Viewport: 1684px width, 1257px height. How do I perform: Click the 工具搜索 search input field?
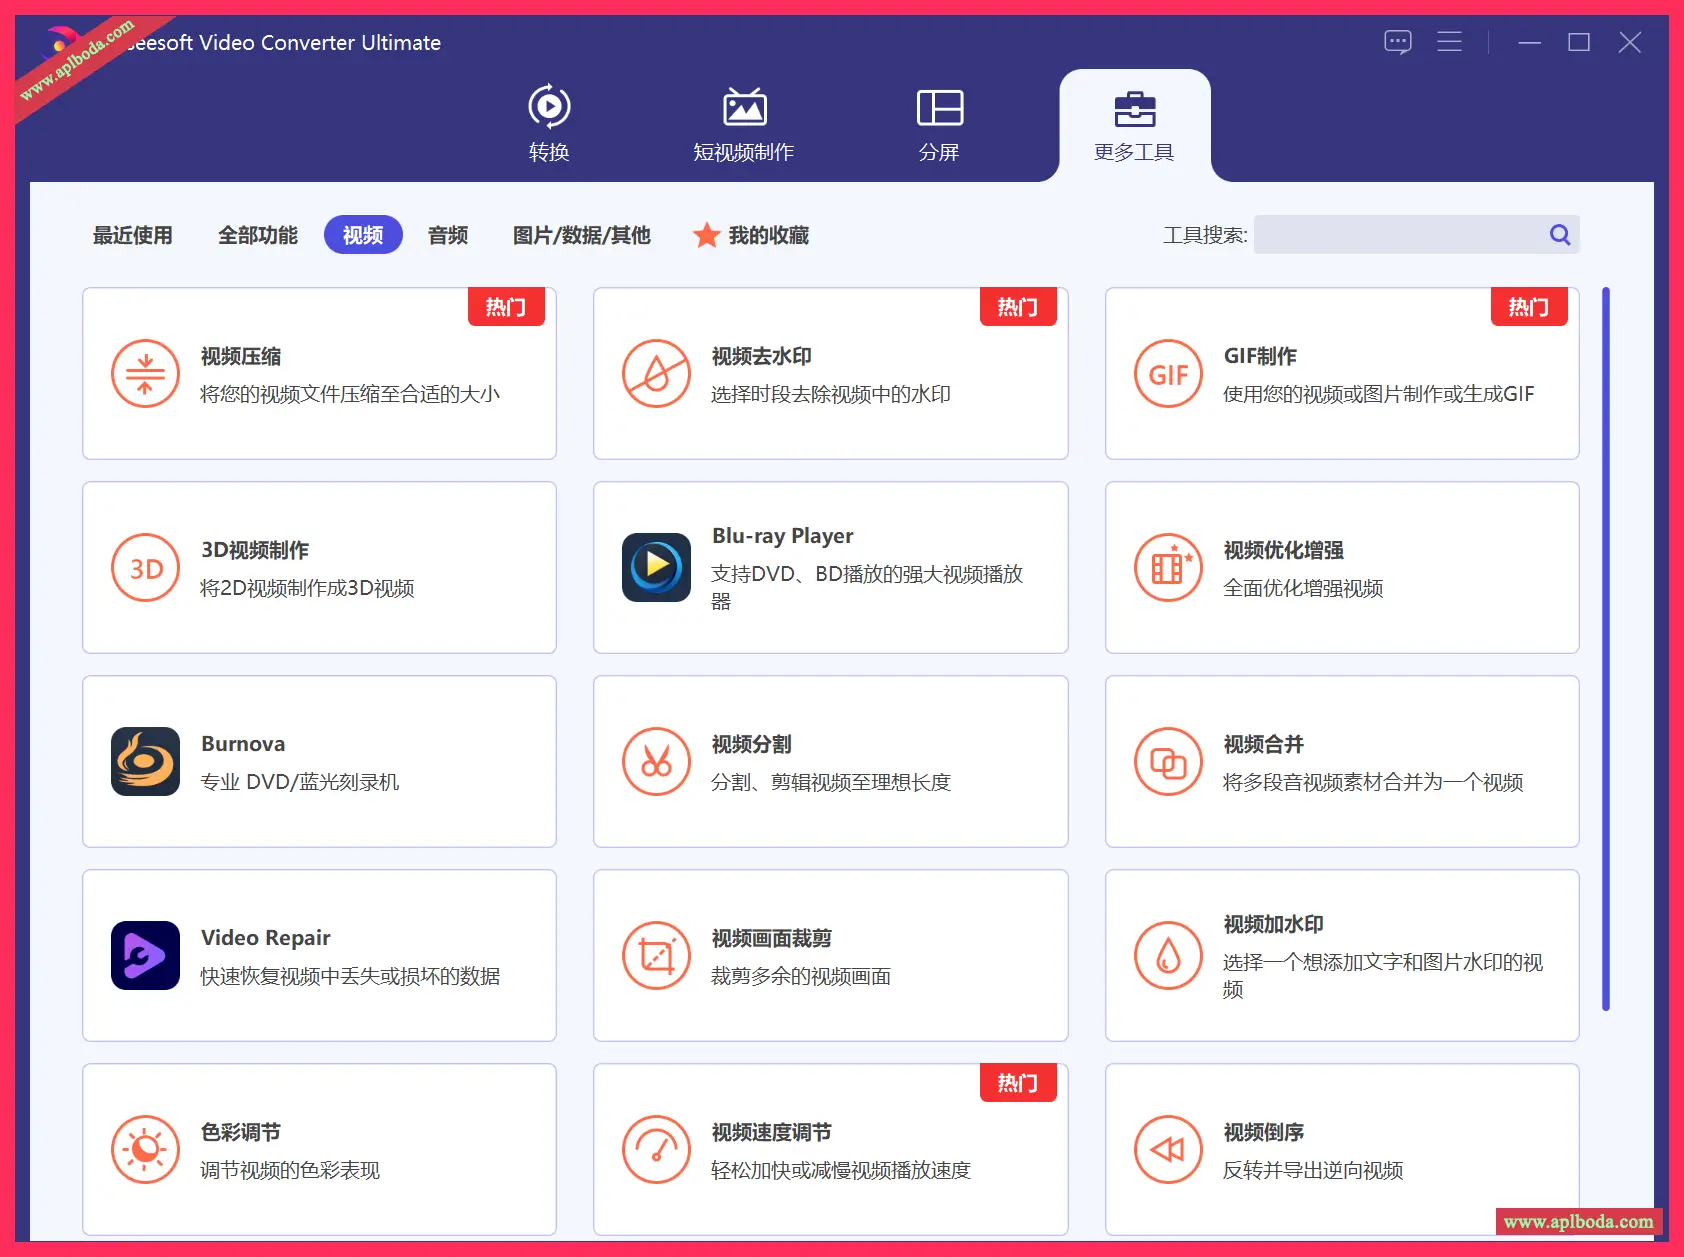[x=1398, y=235]
